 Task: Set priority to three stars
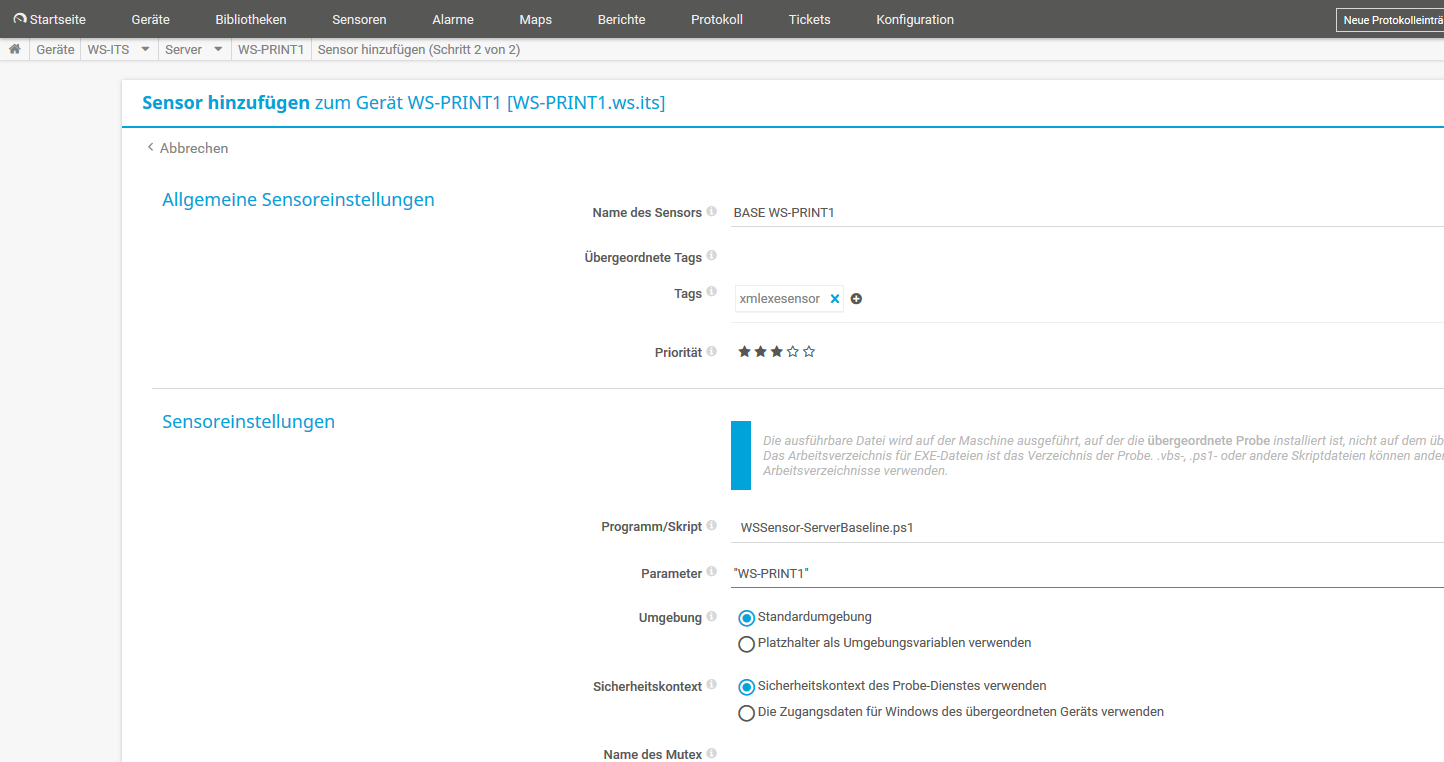click(x=776, y=351)
